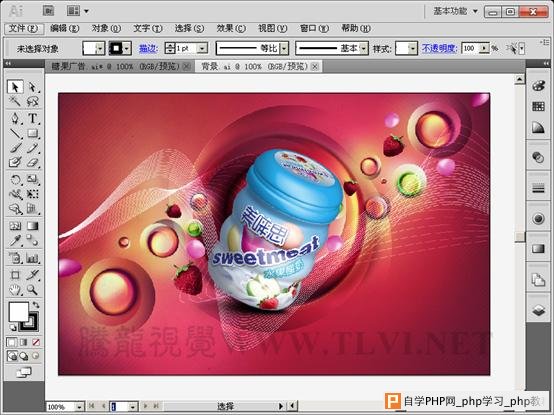Image resolution: width=554 pixels, height=415 pixels.
Task: Select the Rotate tool
Action: (15, 179)
